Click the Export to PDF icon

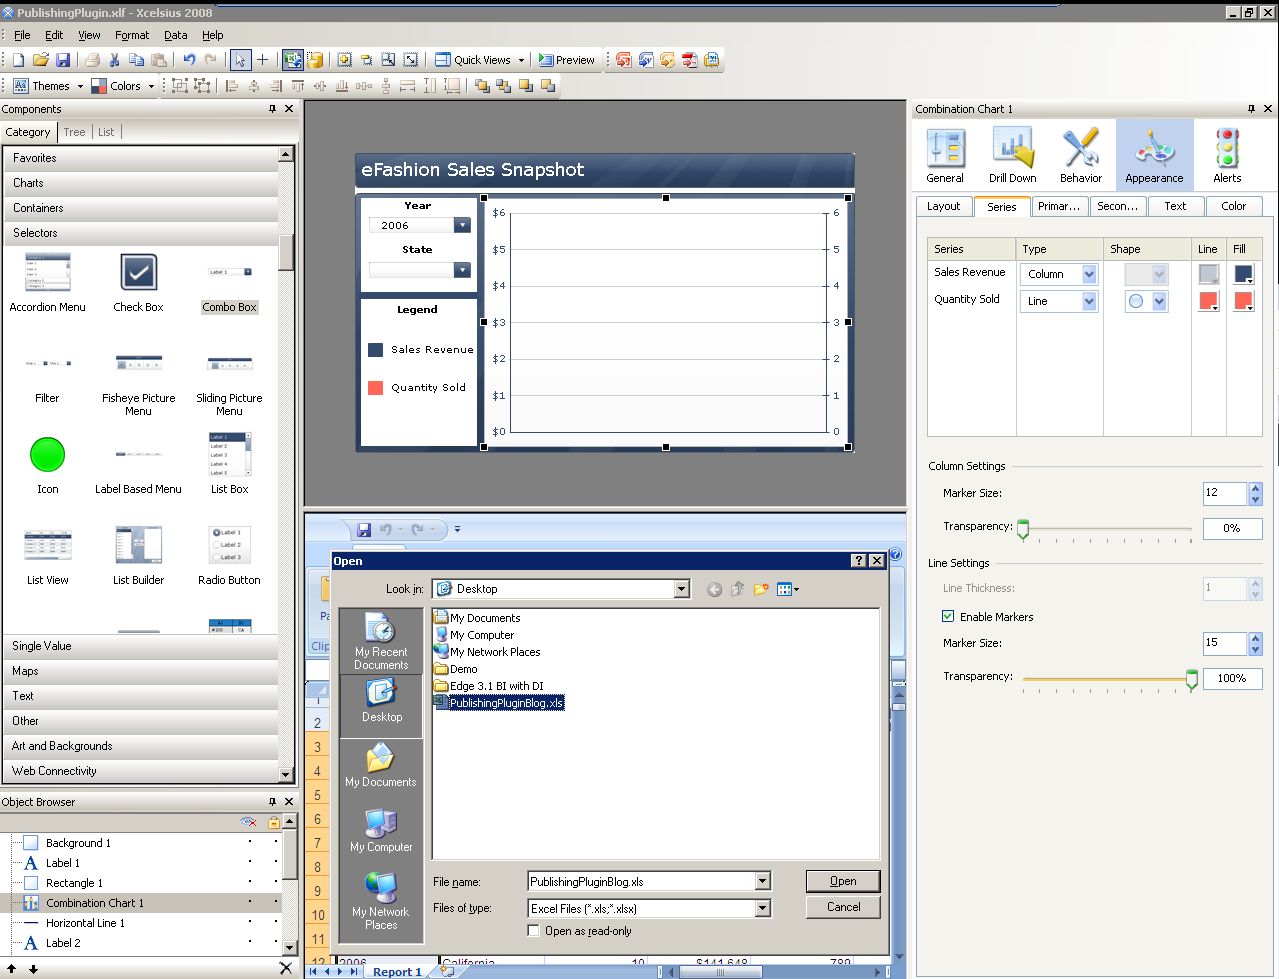pyautogui.click(x=689, y=60)
